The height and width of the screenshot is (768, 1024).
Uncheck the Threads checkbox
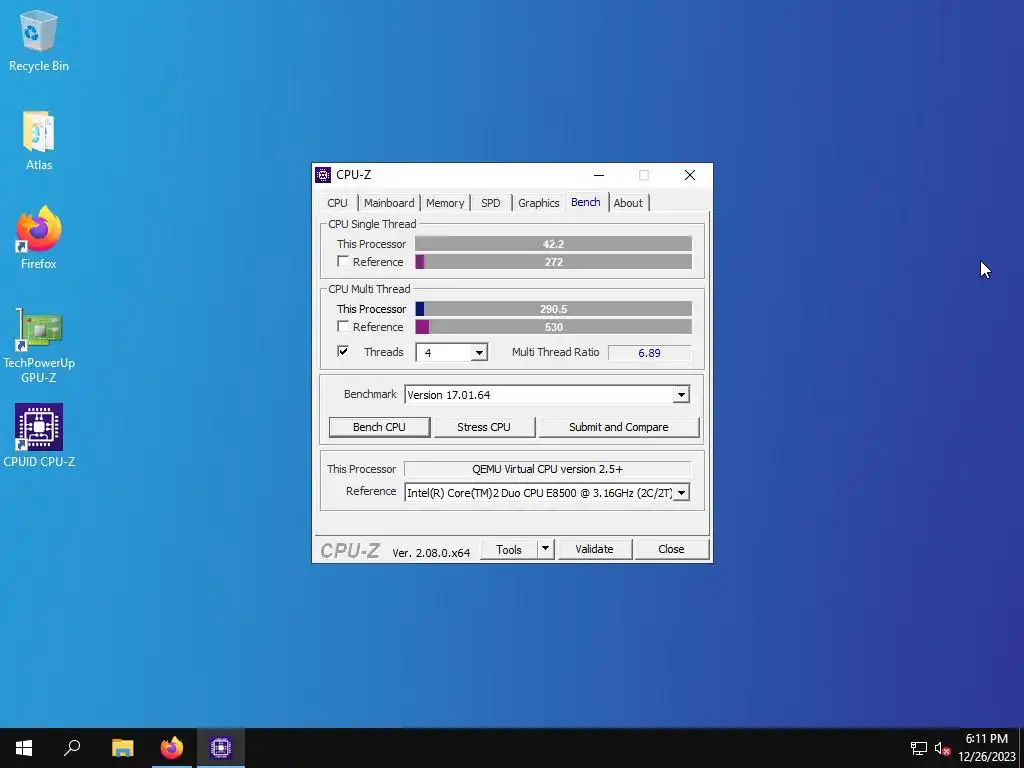click(343, 351)
